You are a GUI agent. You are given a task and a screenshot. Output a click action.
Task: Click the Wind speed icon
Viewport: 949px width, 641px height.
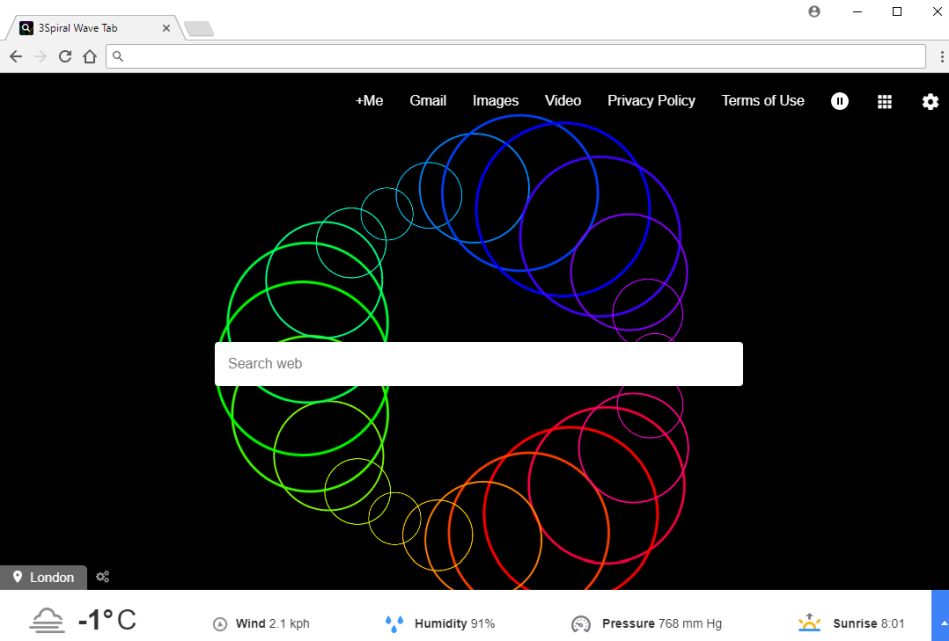click(219, 623)
